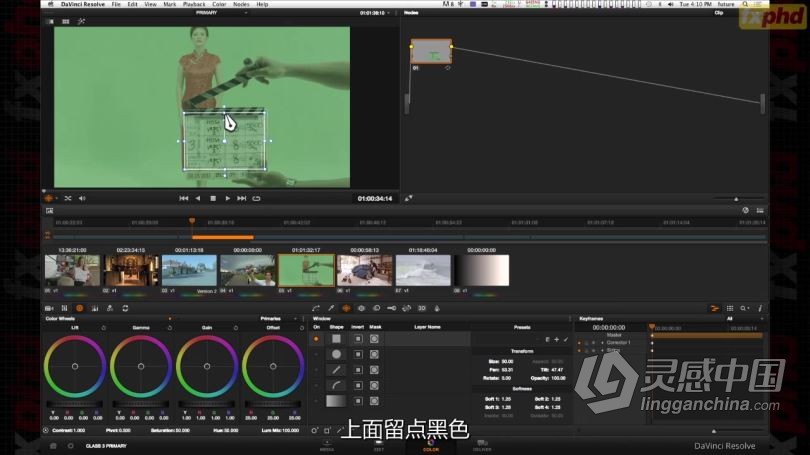Open the Primaries mode dropdown
This screenshot has height=455, width=810.
coord(278,319)
